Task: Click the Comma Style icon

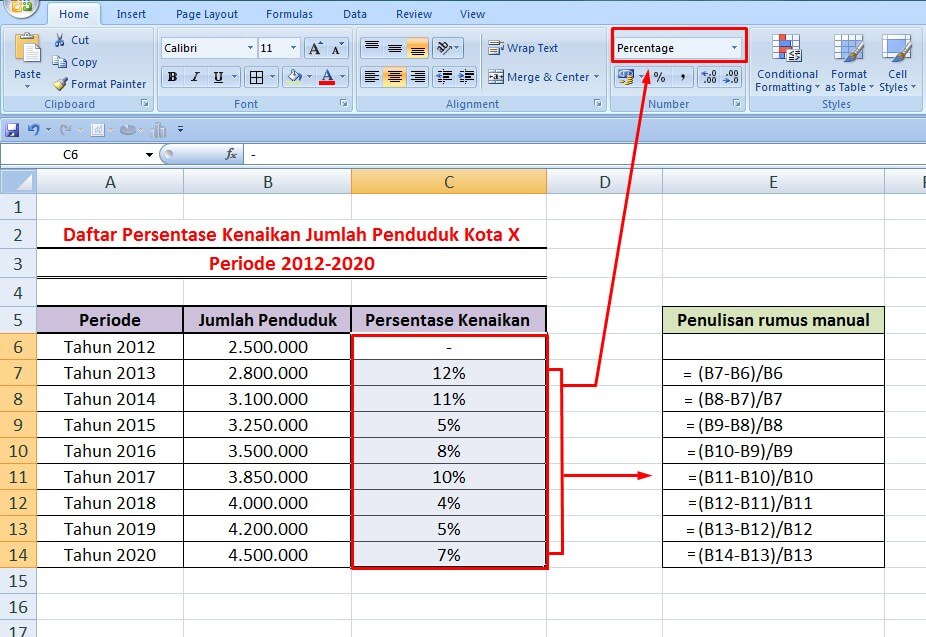Action: [x=683, y=77]
